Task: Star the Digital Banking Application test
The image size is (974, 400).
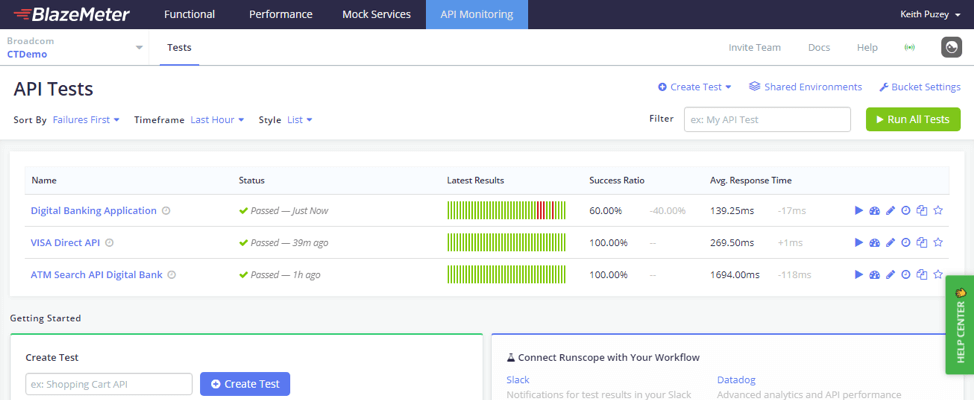Action: point(938,211)
